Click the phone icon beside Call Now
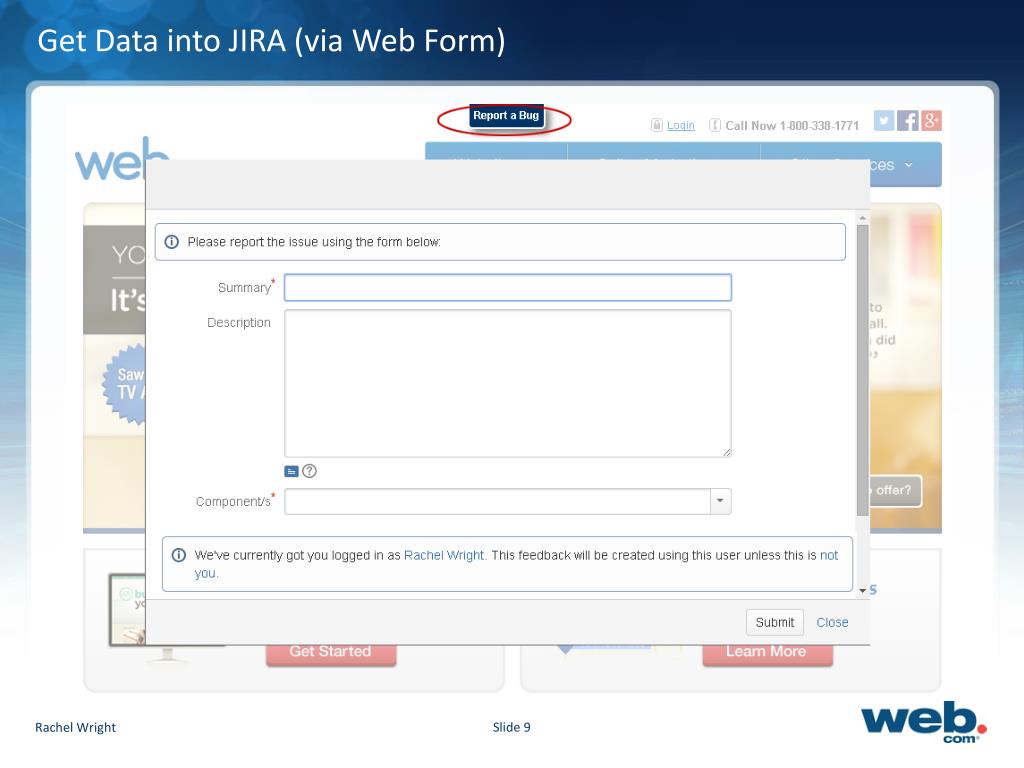 (x=715, y=125)
